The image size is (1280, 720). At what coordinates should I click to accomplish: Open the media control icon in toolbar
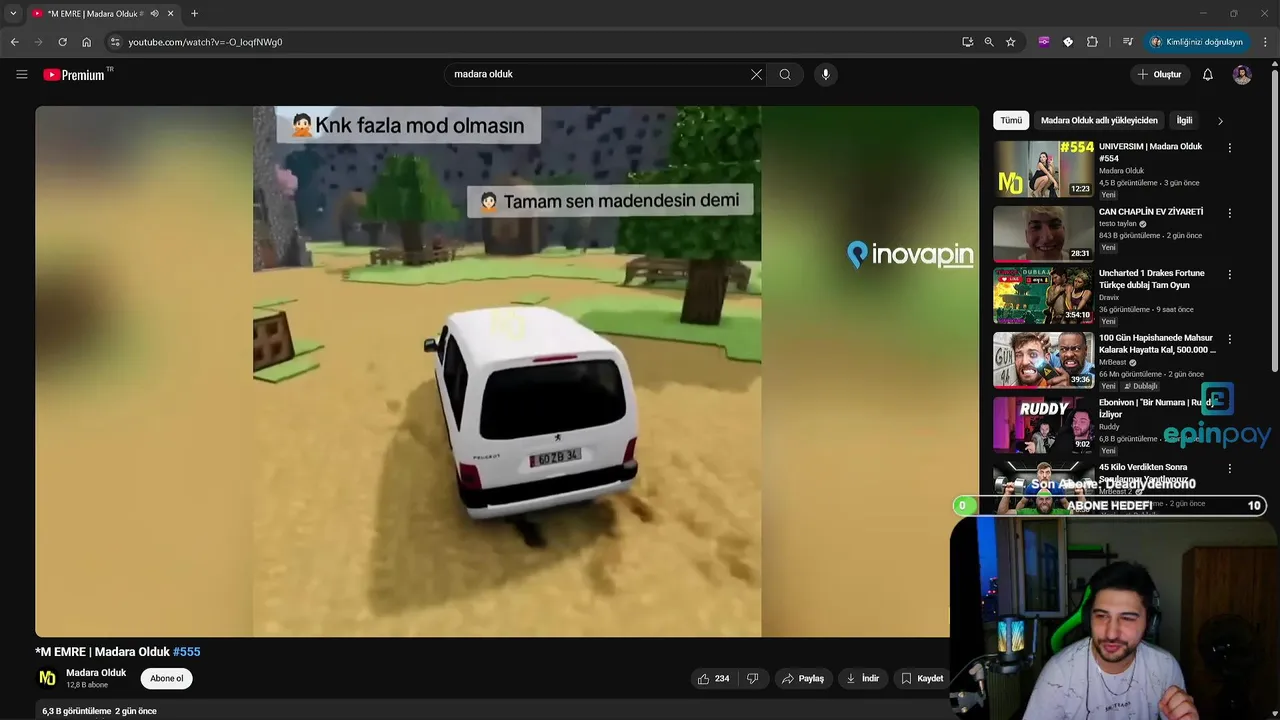pyautogui.click(x=1127, y=42)
